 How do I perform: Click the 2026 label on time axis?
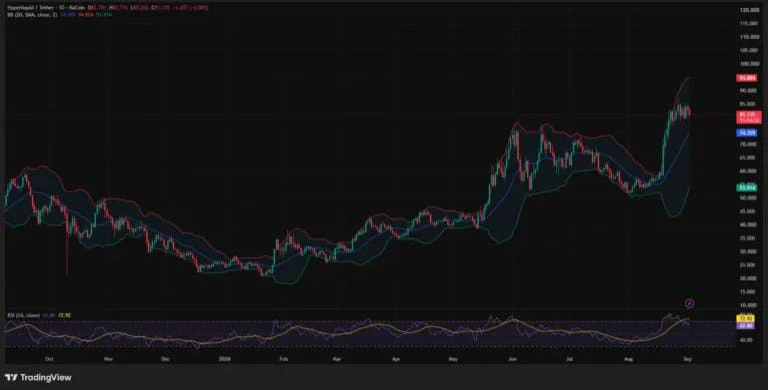(224, 359)
